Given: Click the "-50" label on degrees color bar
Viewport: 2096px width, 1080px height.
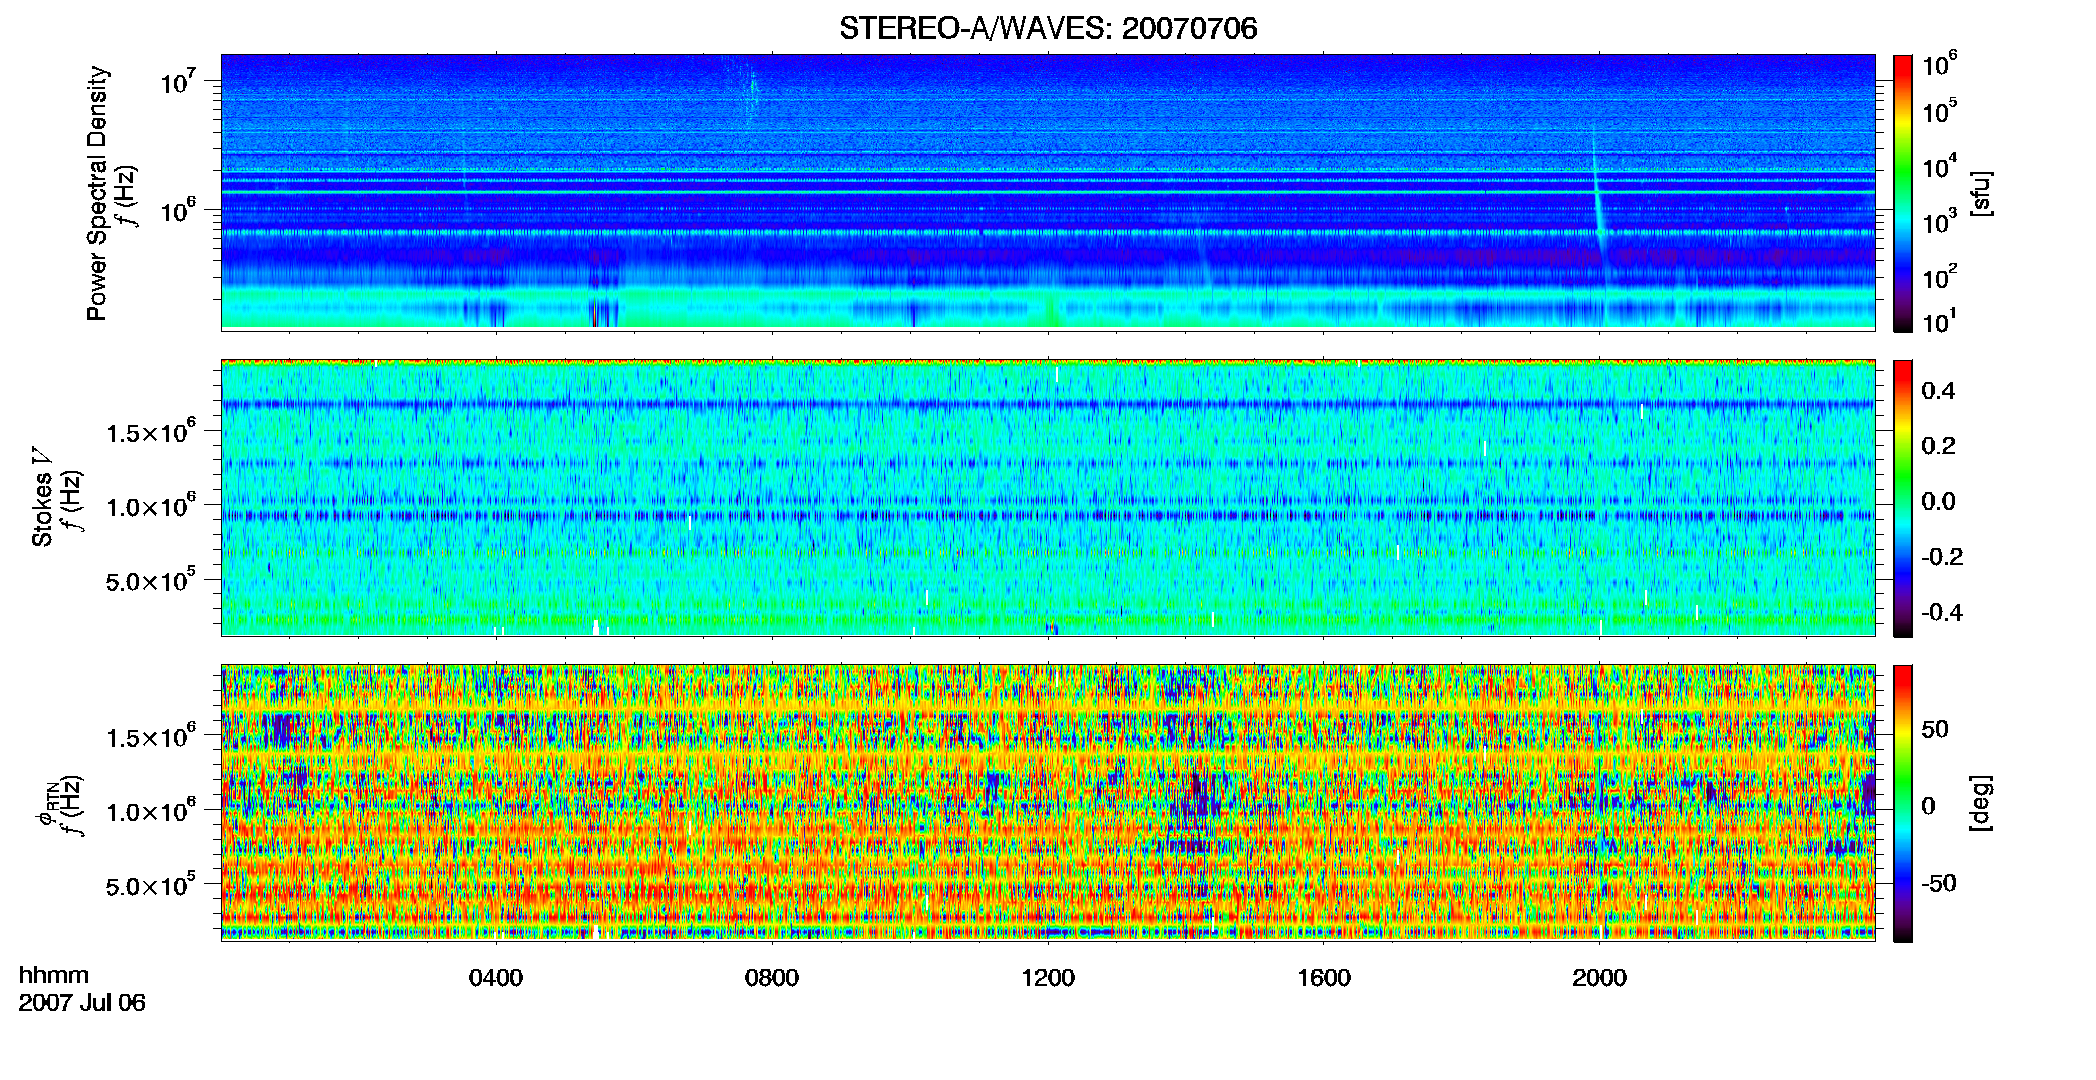Looking at the screenshot, I should tap(1937, 883).
